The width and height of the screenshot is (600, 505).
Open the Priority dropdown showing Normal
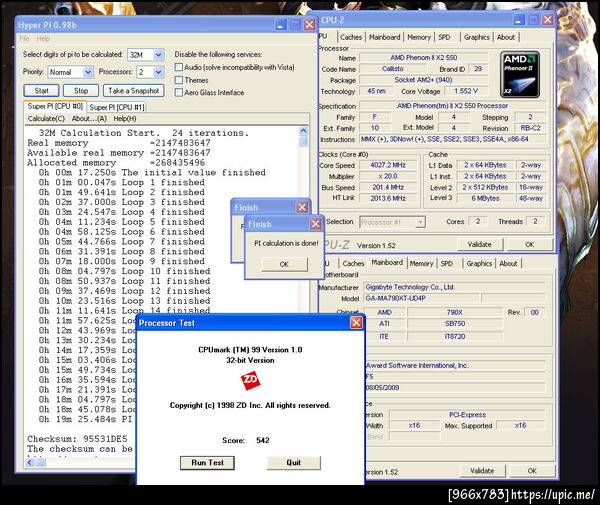click(x=88, y=72)
